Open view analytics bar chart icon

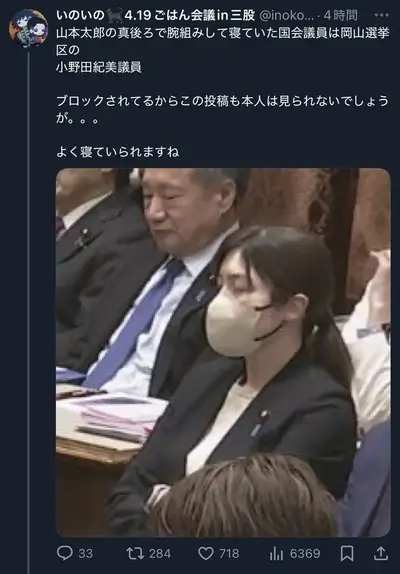click(x=276, y=554)
